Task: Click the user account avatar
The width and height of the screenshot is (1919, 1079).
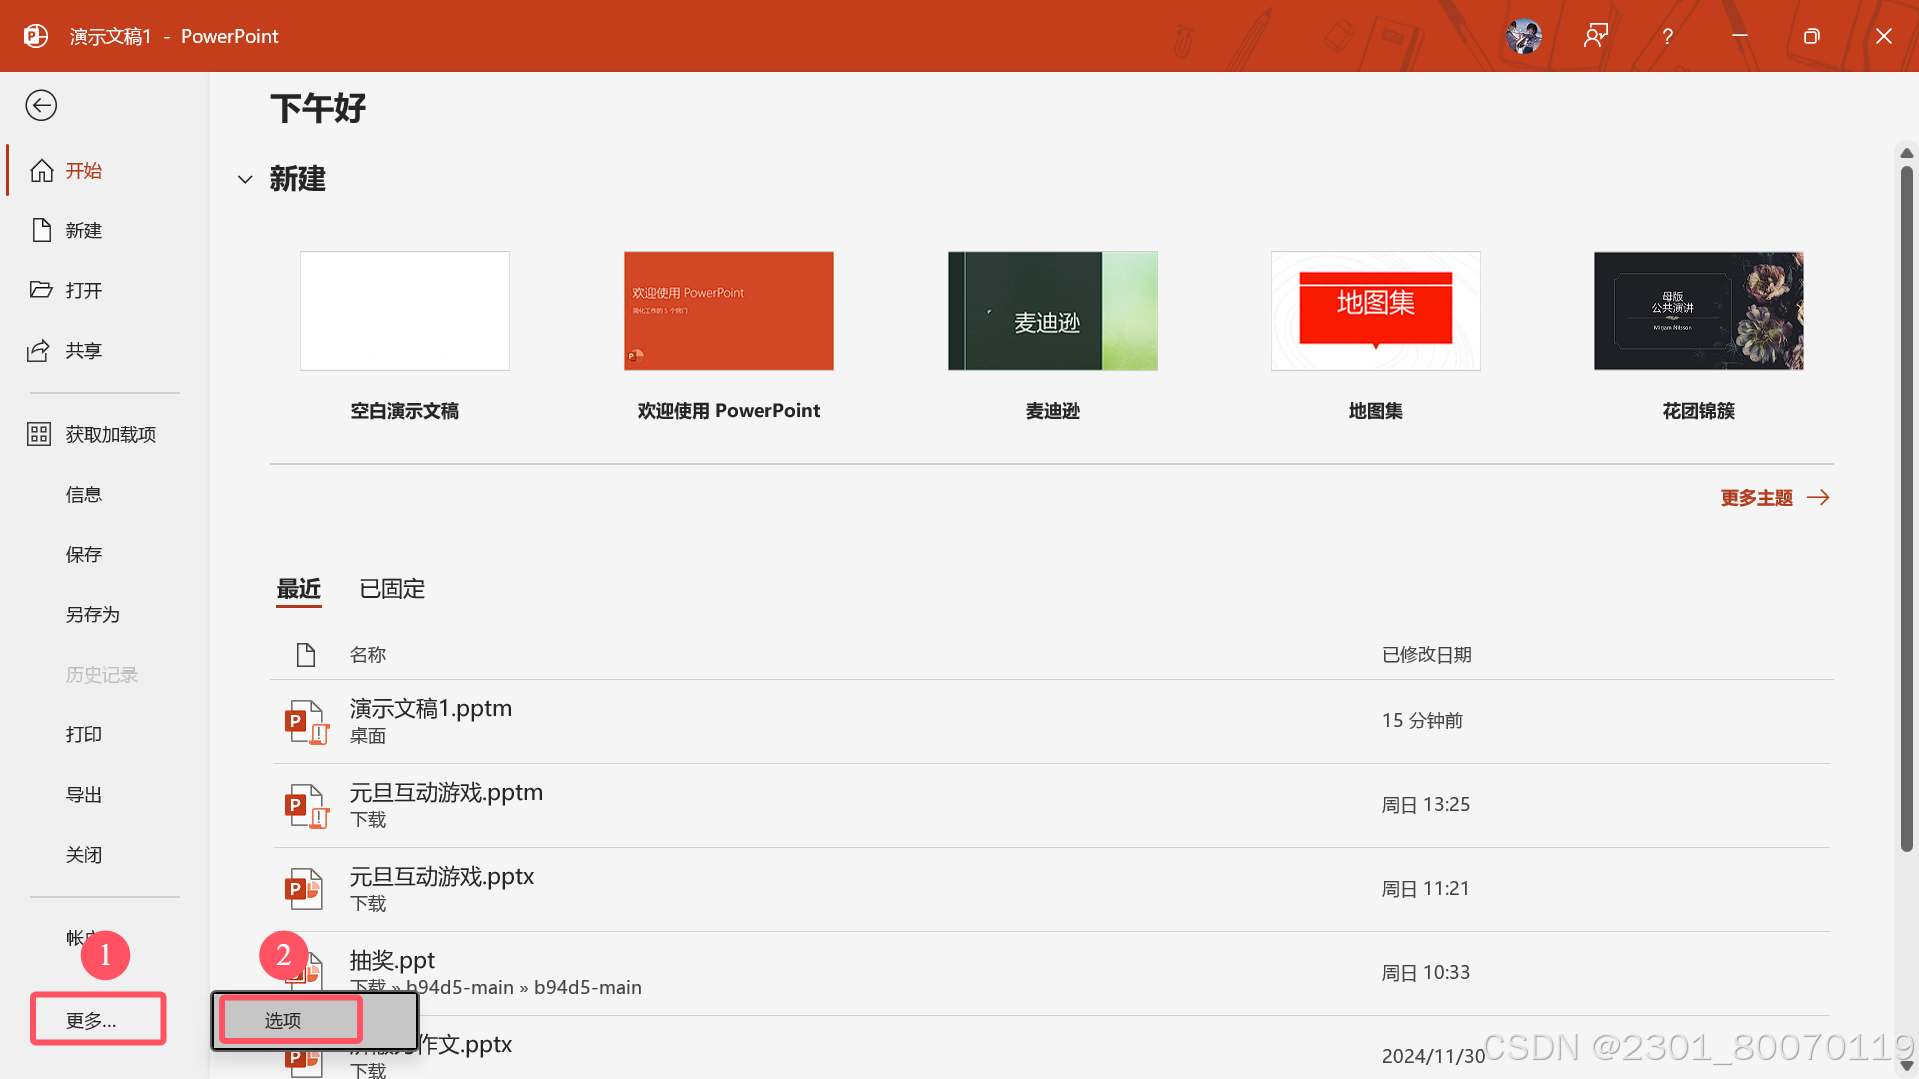Action: 1524,36
